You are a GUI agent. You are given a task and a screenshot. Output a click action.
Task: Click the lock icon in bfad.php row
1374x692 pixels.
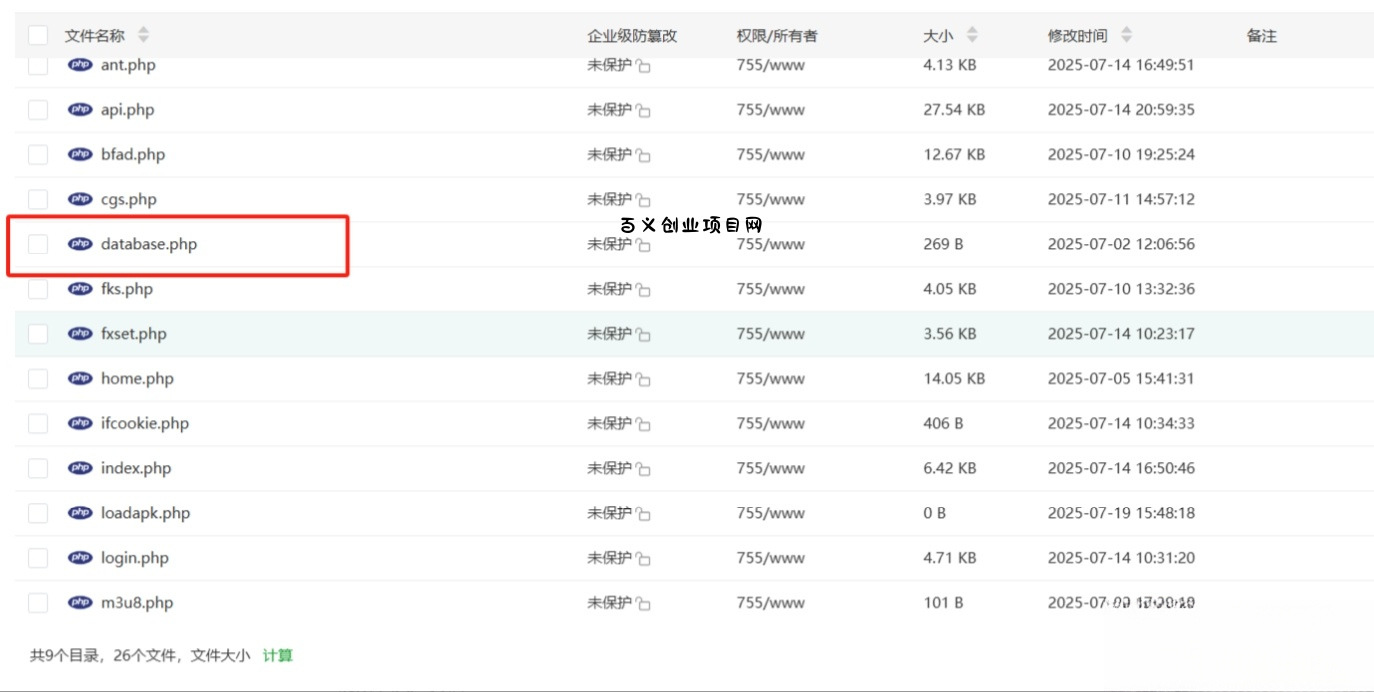click(643, 156)
